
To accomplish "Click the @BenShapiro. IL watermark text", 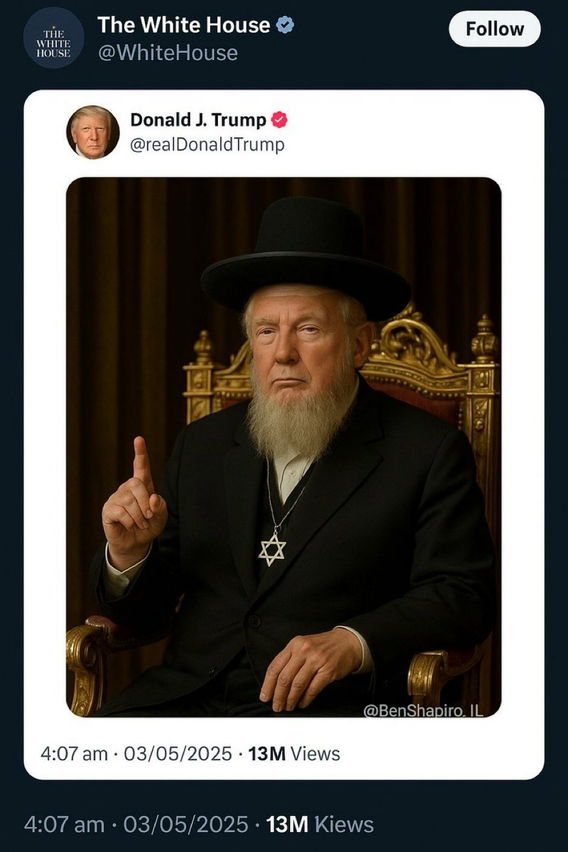I will 423,710.
